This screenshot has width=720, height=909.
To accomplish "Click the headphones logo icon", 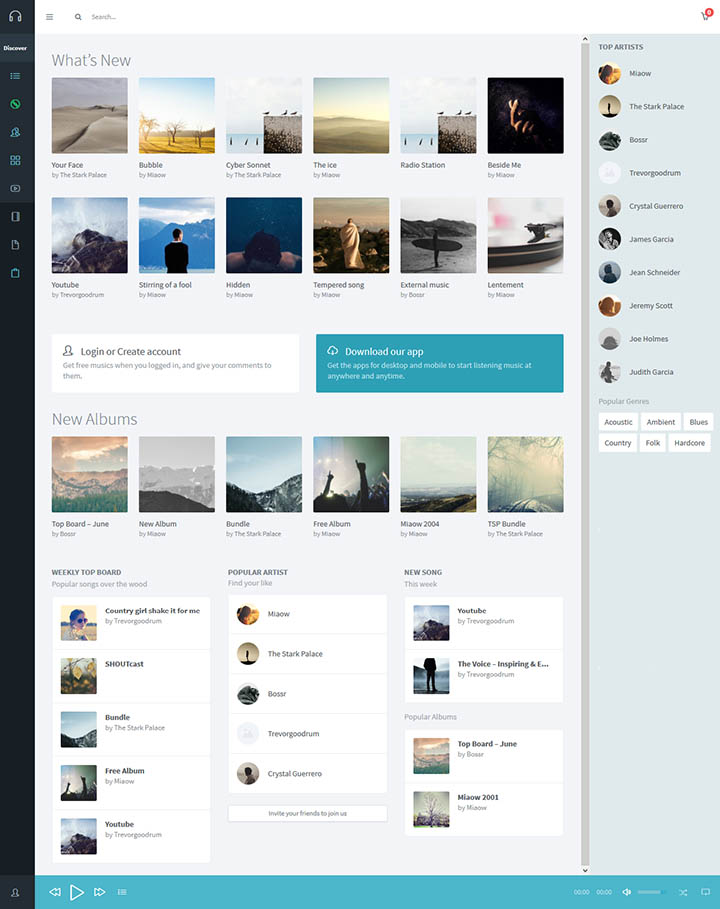I will (15, 16).
